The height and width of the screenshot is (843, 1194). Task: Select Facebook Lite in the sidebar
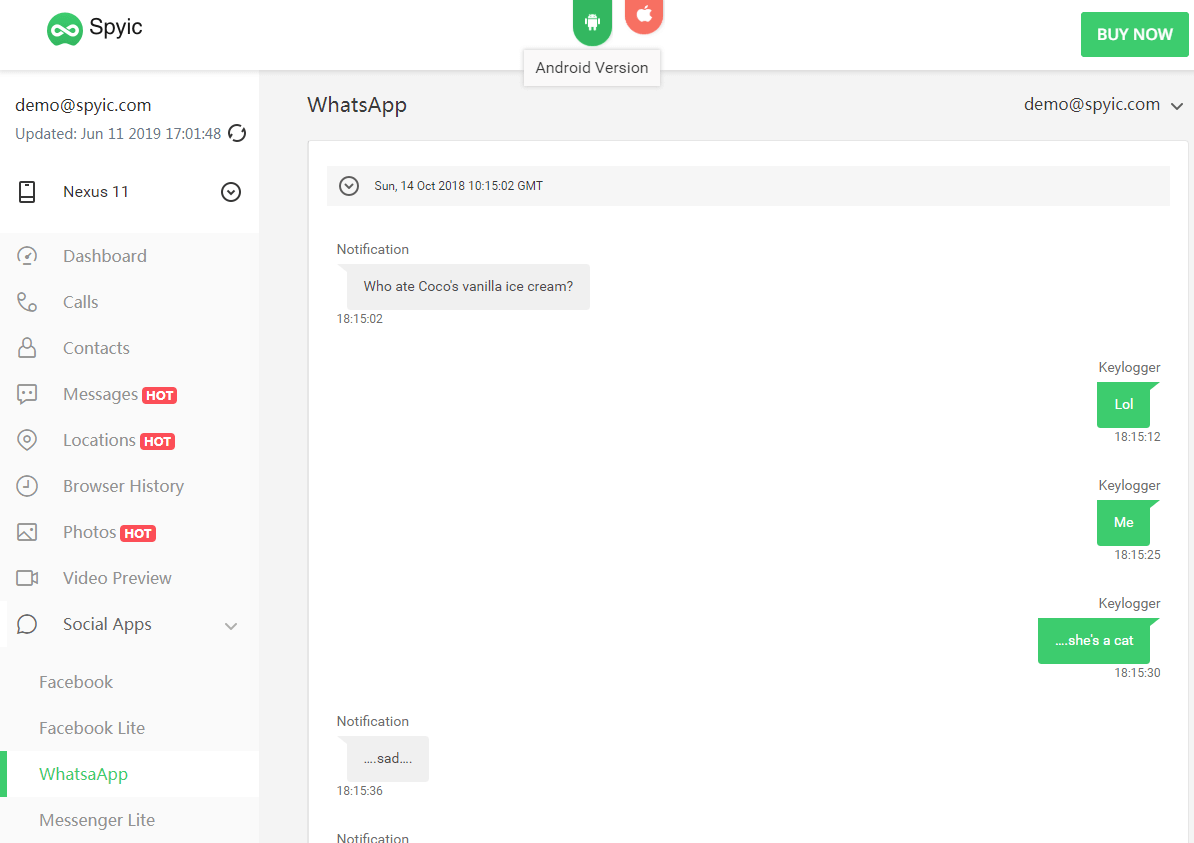92,728
